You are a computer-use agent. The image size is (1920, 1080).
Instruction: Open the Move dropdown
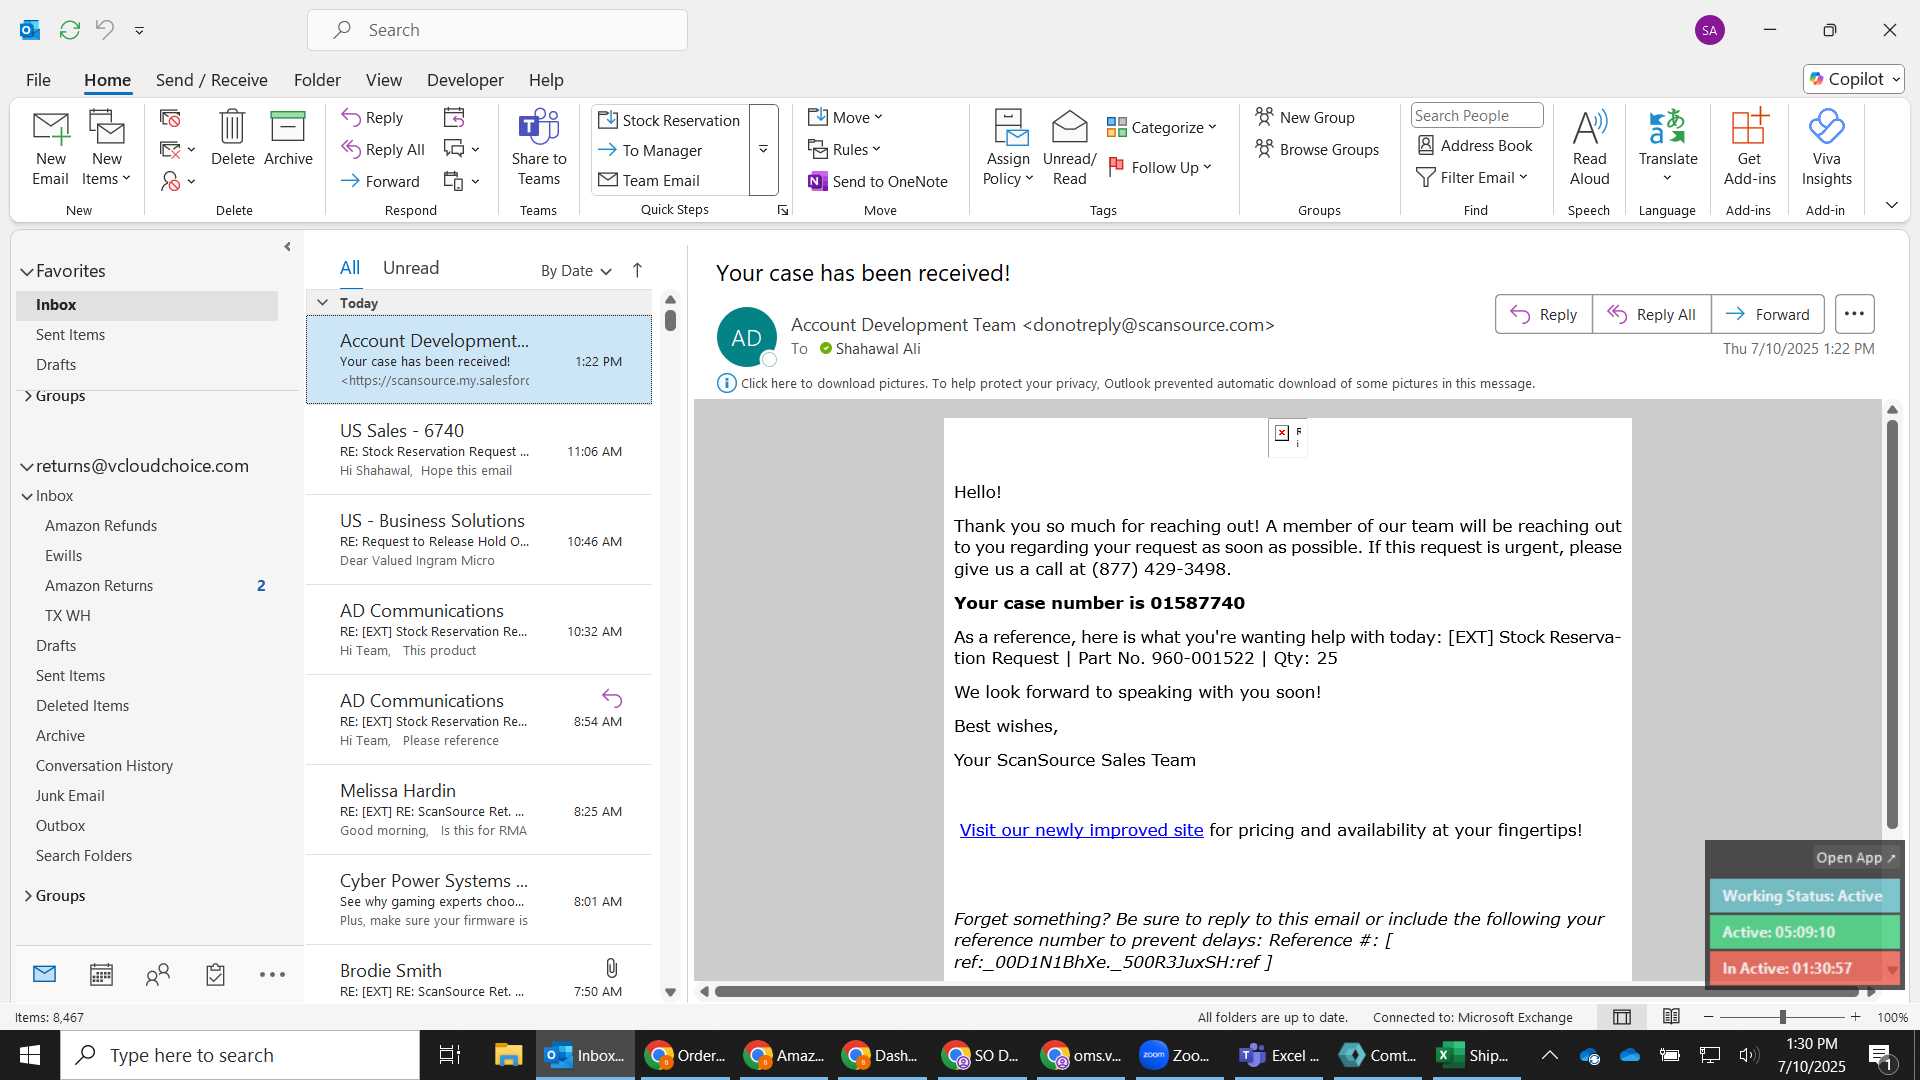click(845, 118)
